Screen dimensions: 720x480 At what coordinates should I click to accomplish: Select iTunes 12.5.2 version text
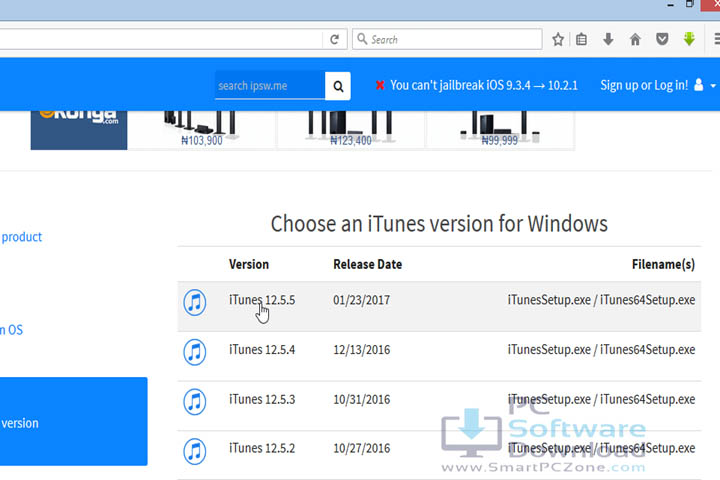point(262,448)
